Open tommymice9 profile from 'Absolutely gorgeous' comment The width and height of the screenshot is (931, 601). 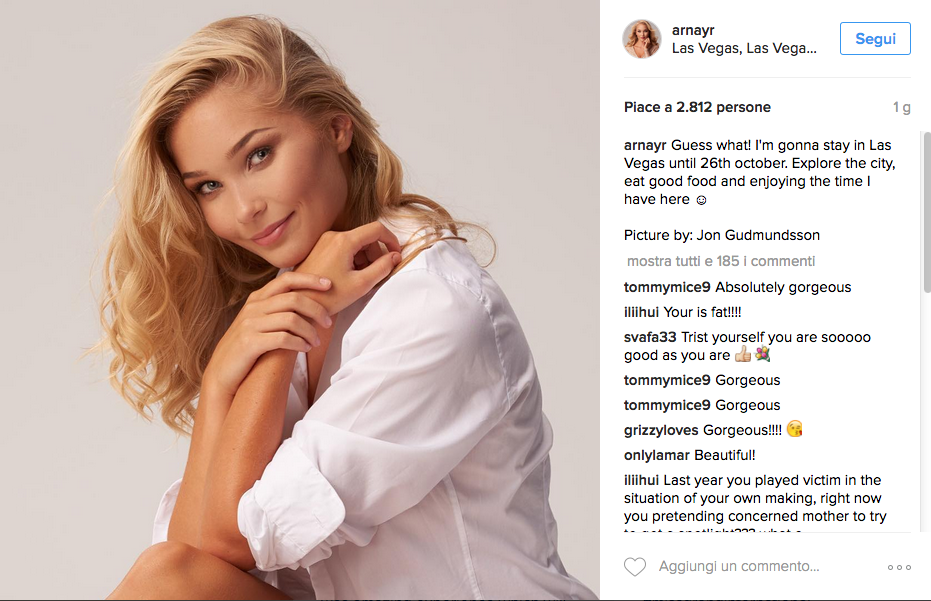[667, 287]
